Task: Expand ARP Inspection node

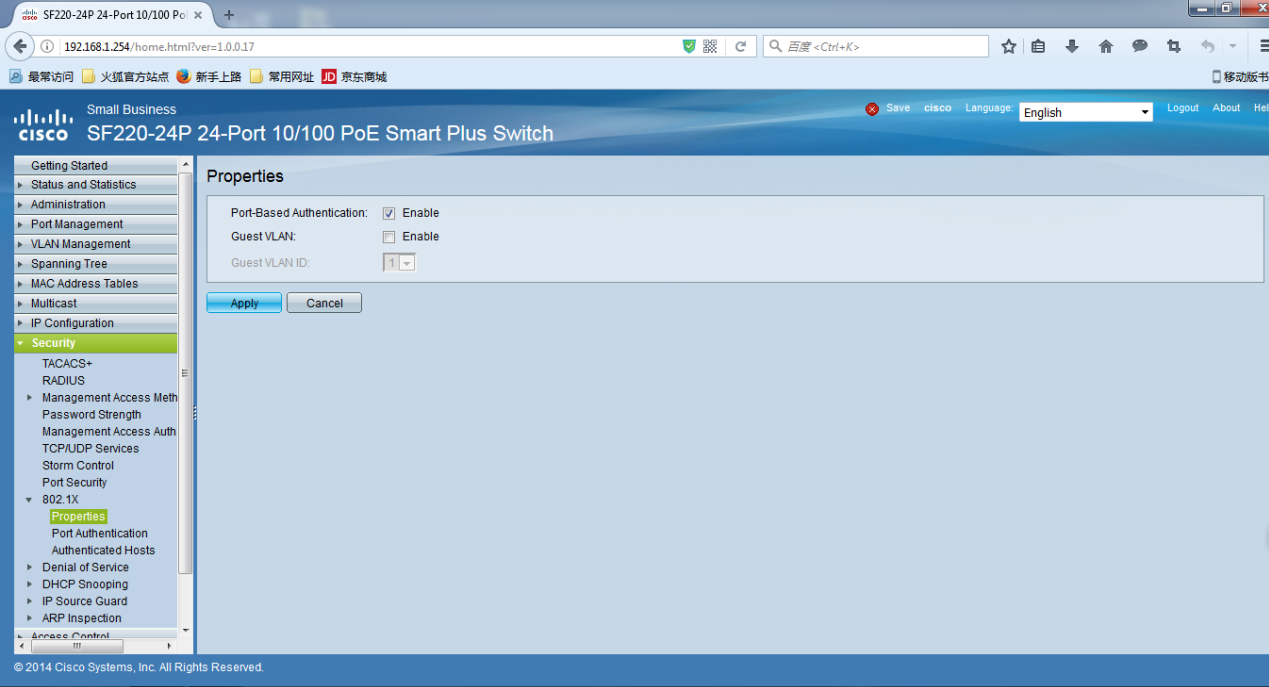Action: [x=29, y=619]
